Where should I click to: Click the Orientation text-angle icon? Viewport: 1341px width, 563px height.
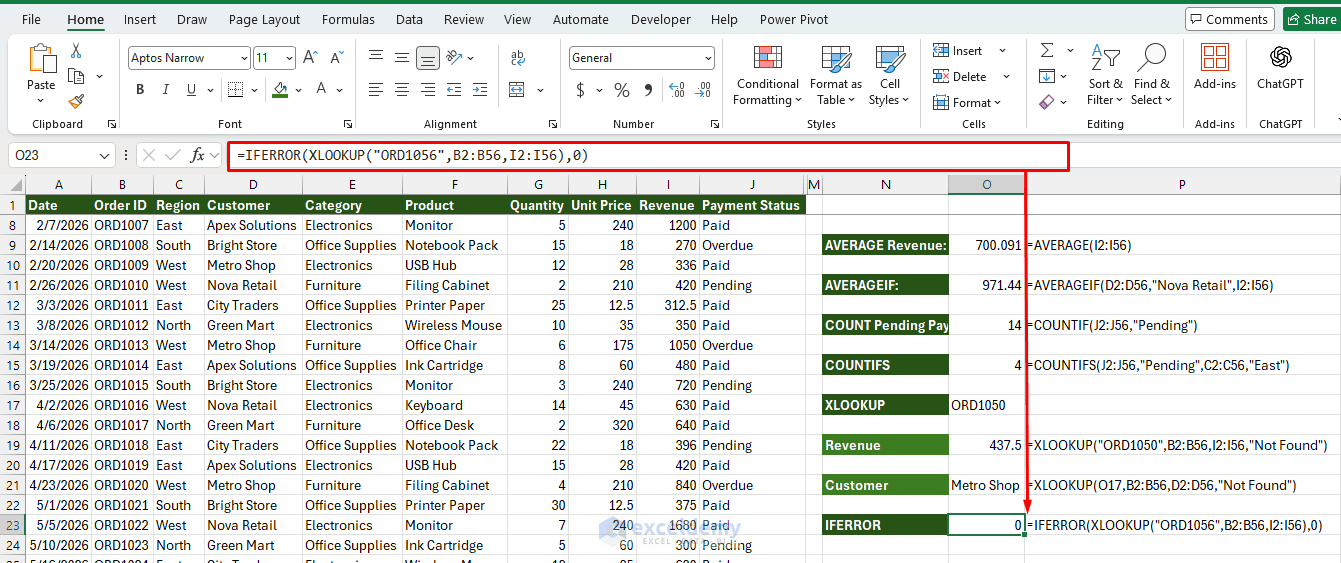click(452, 58)
